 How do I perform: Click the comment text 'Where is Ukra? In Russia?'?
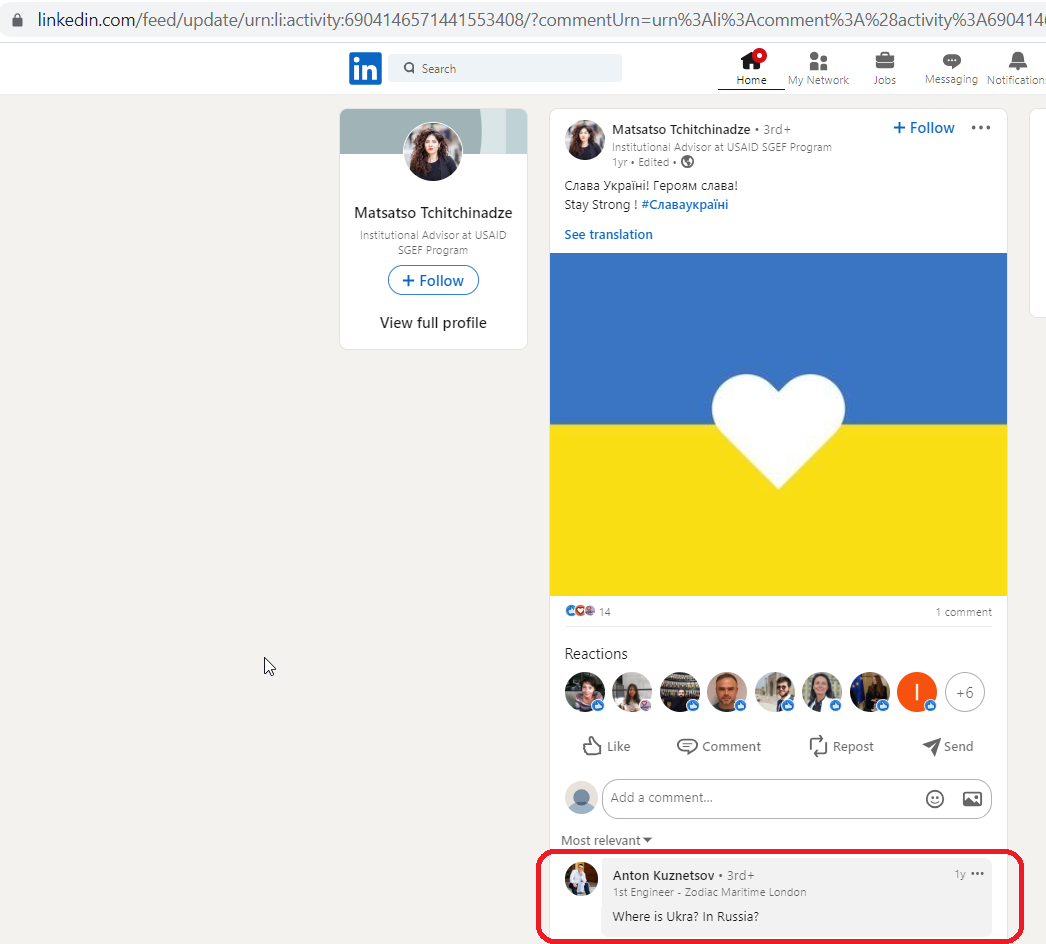(x=686, y=917)
